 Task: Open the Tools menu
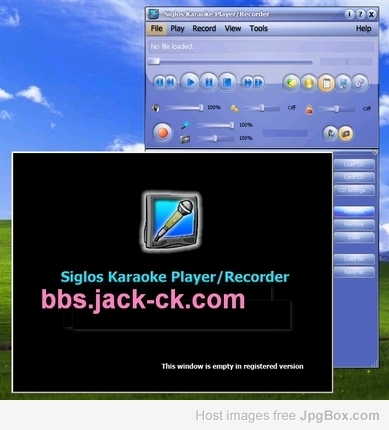click(259, 29)
